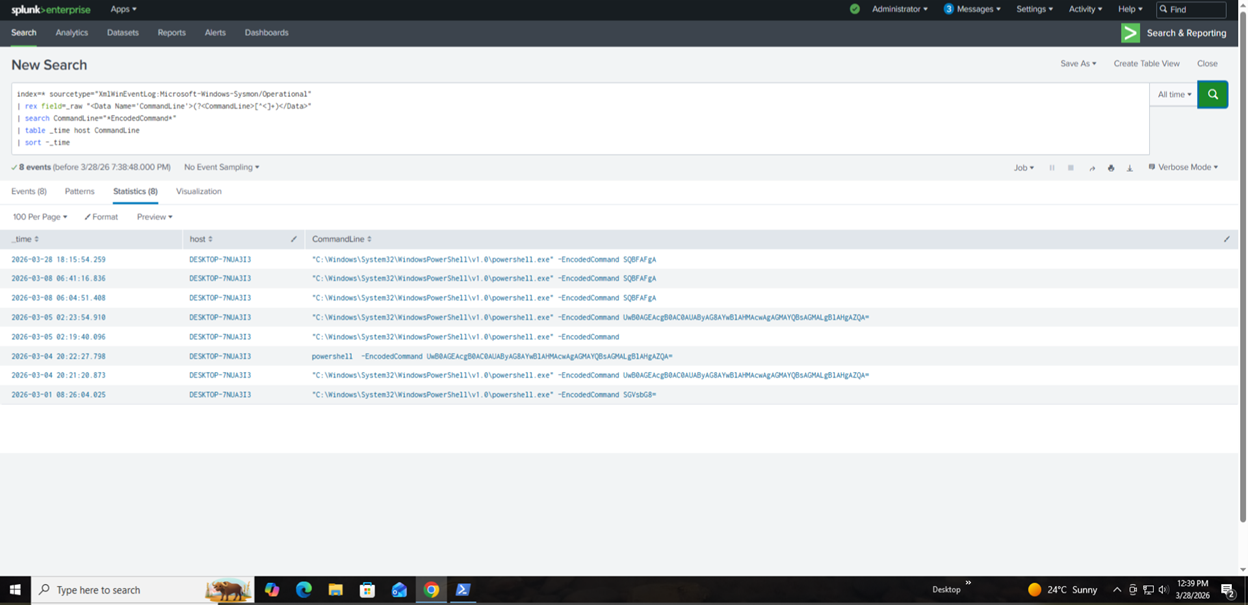1248x605 pixels.
Task: Pause the current search job
Action: pos(1053,168)
